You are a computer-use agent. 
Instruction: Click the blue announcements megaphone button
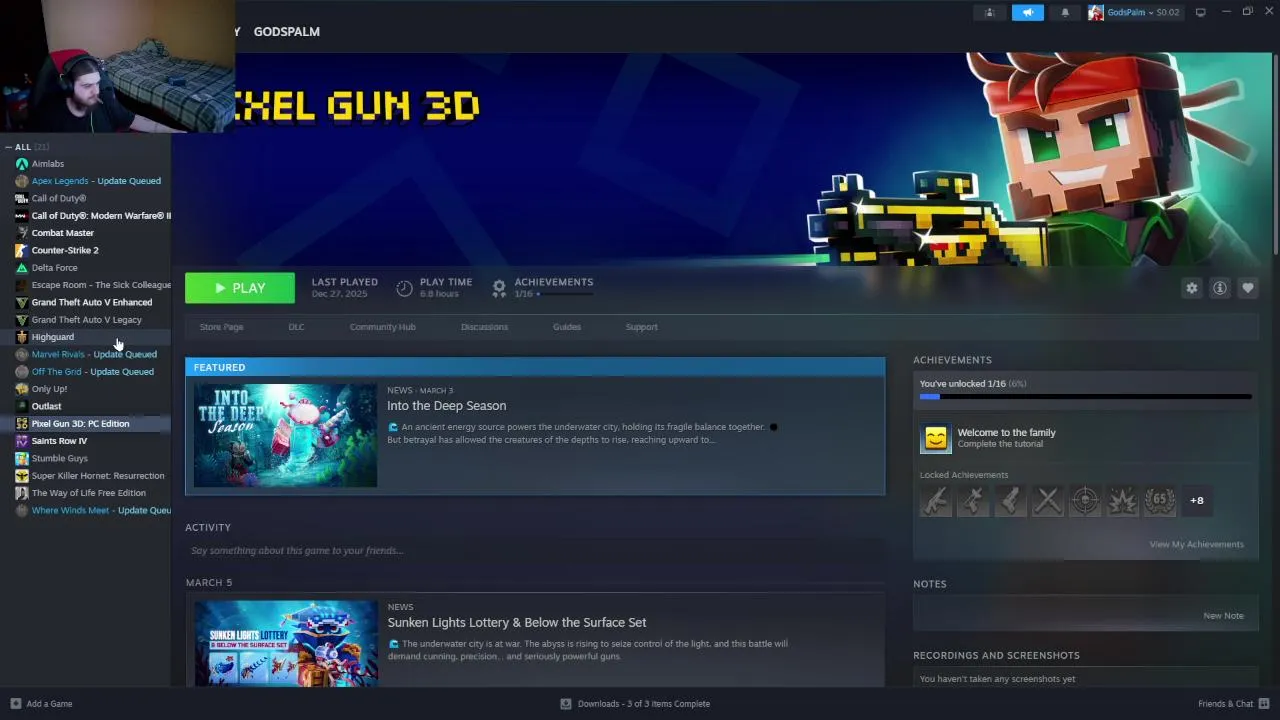(1027, 12)
